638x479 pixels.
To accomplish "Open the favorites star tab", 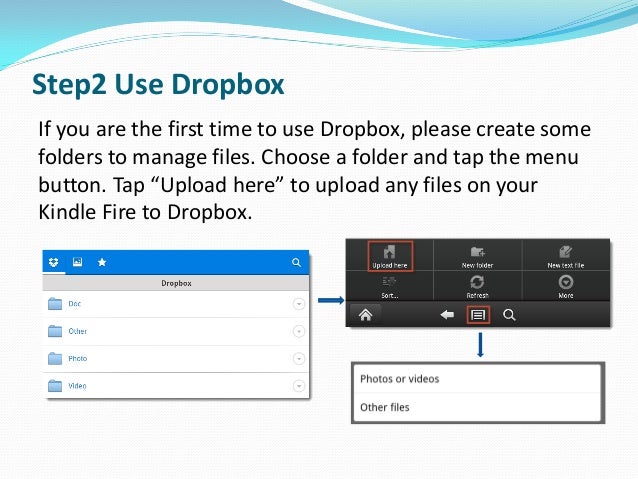I will (102, 262).
